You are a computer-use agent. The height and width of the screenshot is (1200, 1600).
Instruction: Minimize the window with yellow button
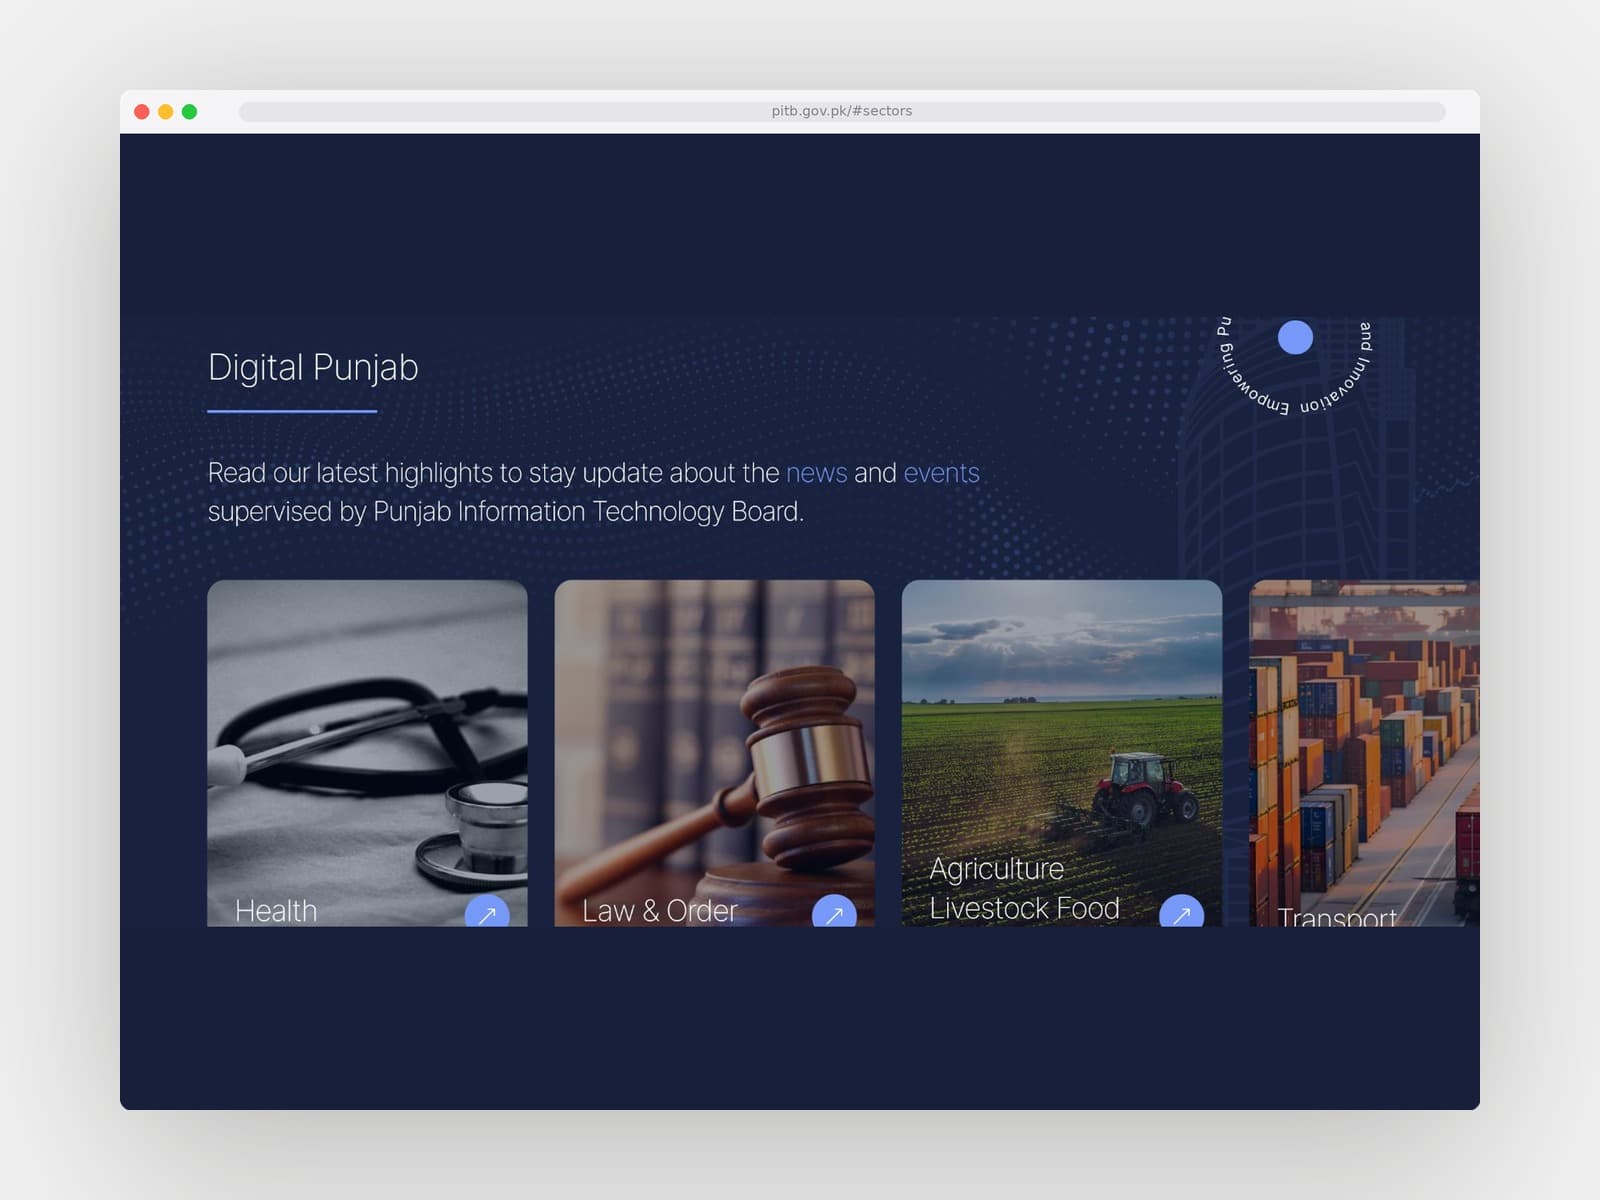(166, 111)
